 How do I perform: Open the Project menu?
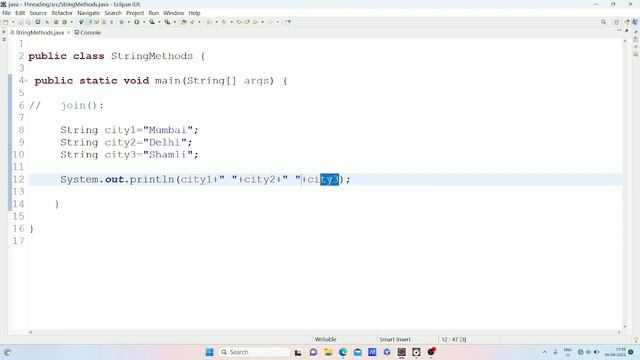(x=135, y=13)
